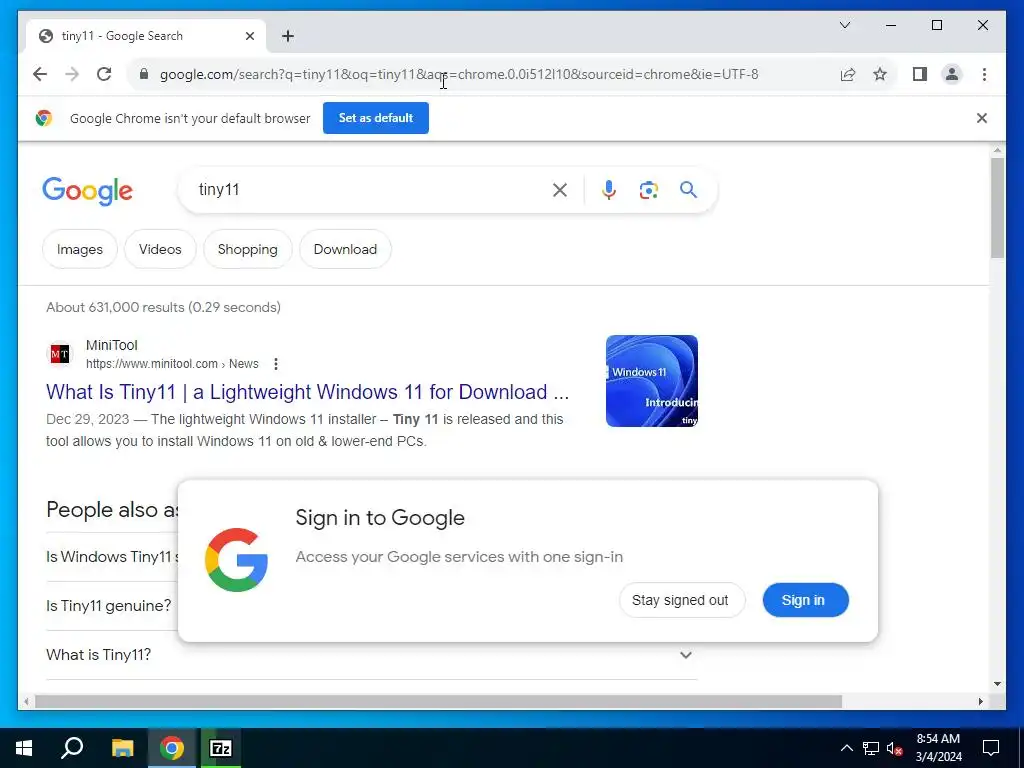Click the About 631,000 results text
The image size is (1024, 768).
(x=163, y=307)
